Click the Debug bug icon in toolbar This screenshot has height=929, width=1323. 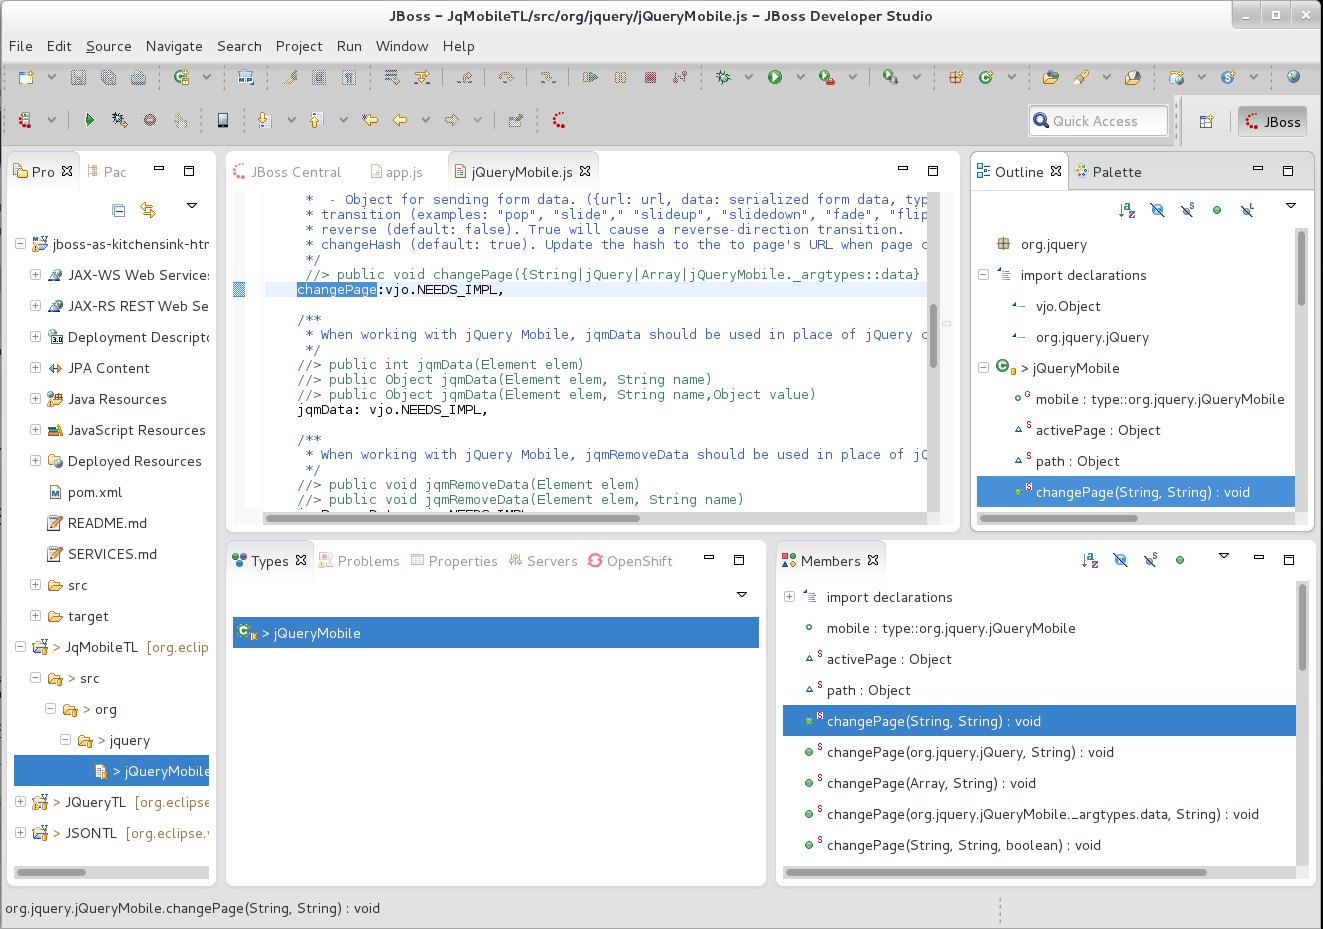(x=723, y=77)
